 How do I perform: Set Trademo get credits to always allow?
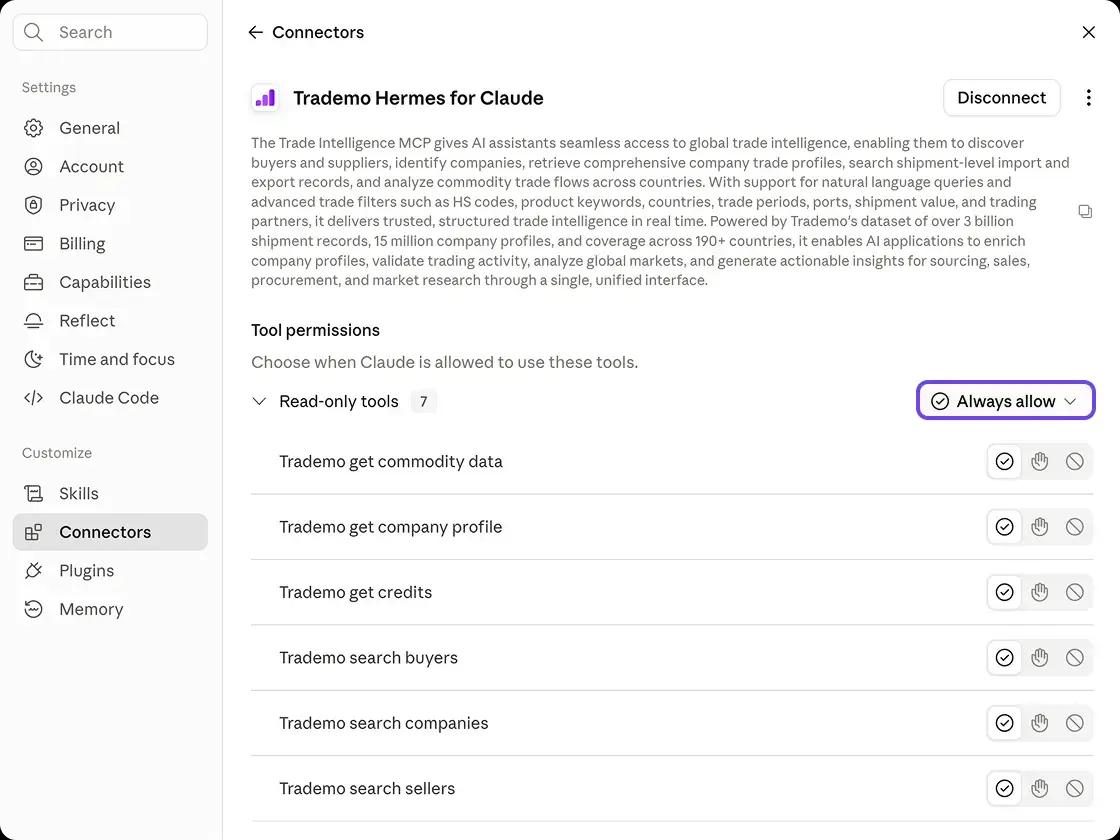pos(1004,592)
